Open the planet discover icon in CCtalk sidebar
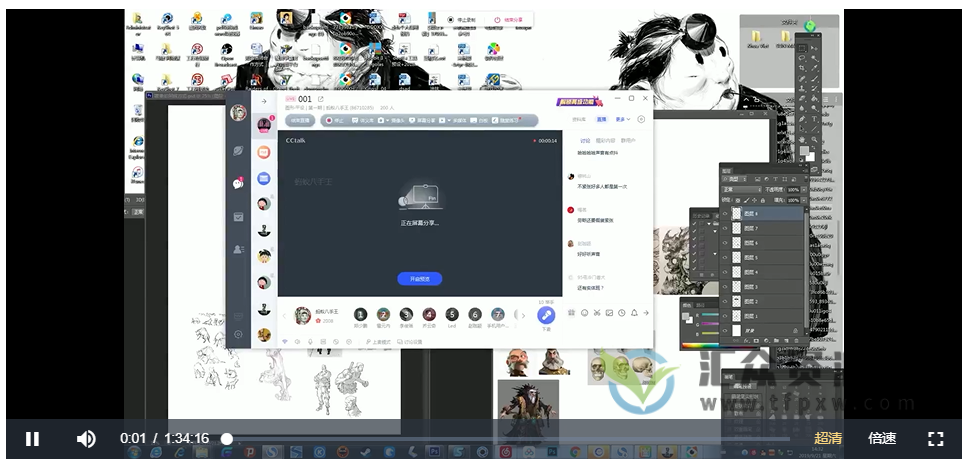Screen dimensions: 962x460 point(238,150)
